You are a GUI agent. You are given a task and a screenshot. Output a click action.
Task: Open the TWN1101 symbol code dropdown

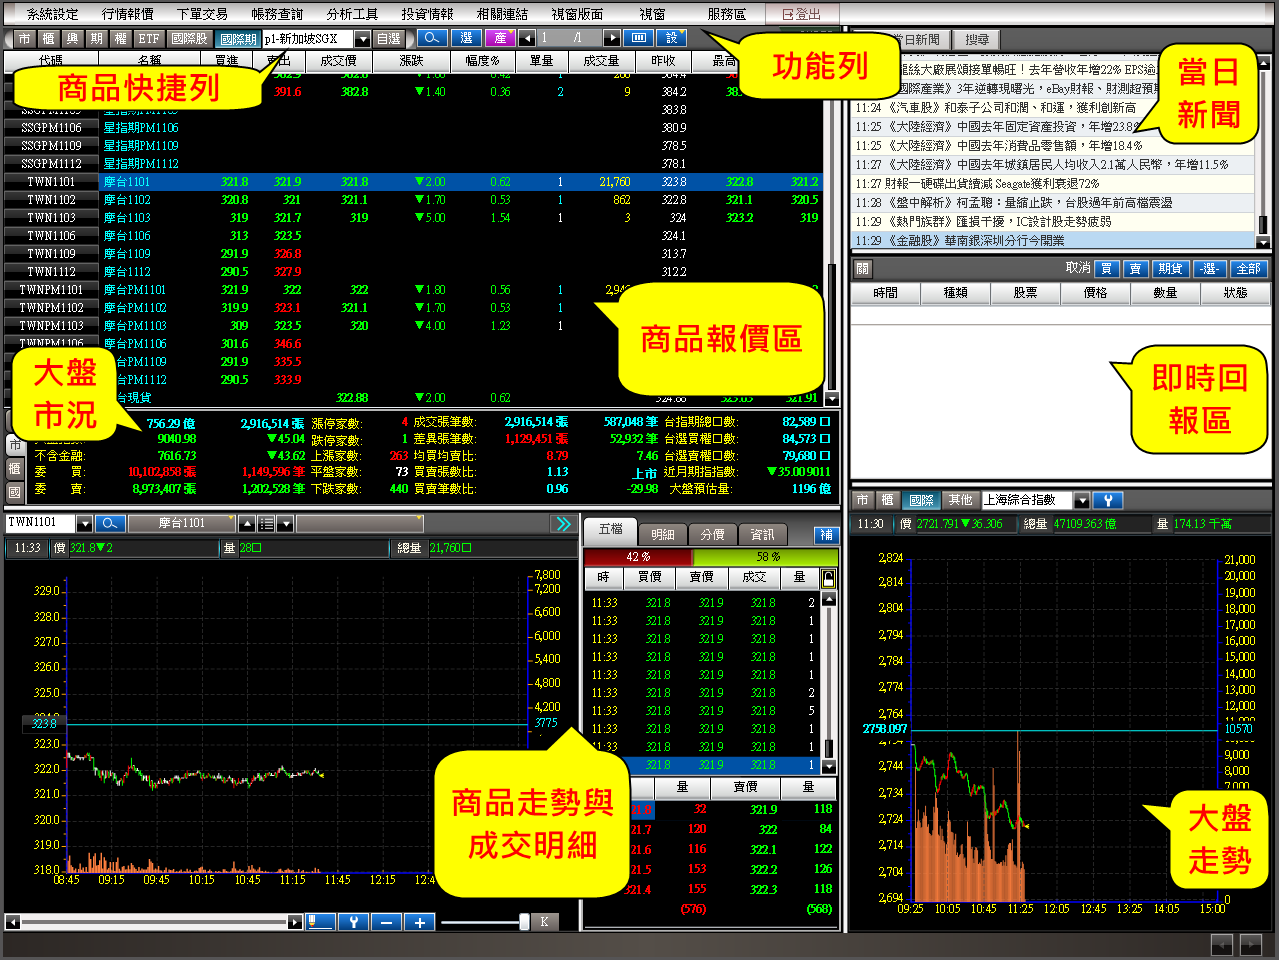click(84, 523)
